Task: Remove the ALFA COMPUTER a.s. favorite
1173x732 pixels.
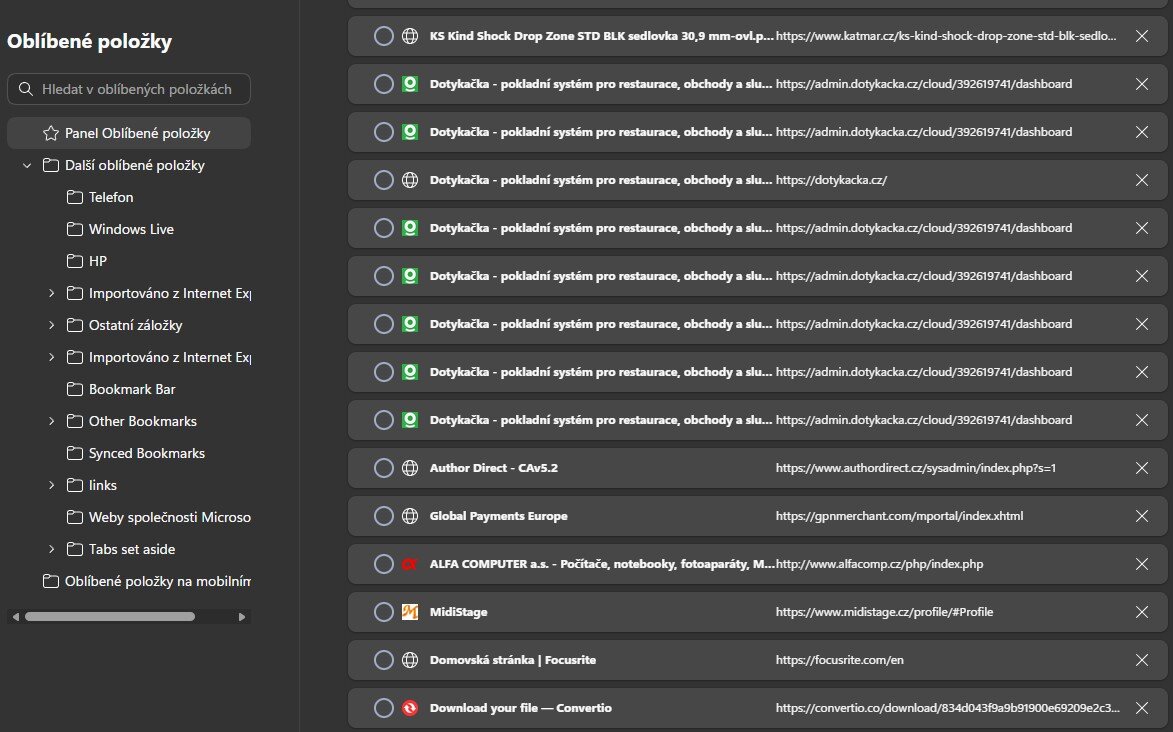Action: (1142, 564)
